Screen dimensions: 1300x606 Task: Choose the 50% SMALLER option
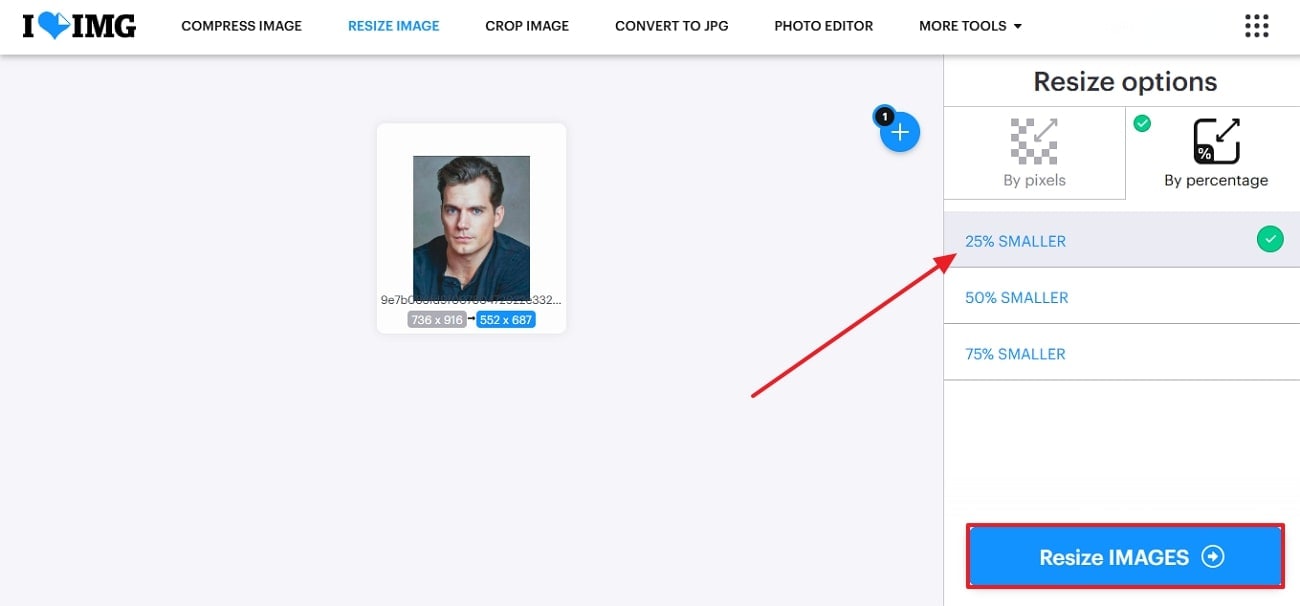pos(1016,297)
